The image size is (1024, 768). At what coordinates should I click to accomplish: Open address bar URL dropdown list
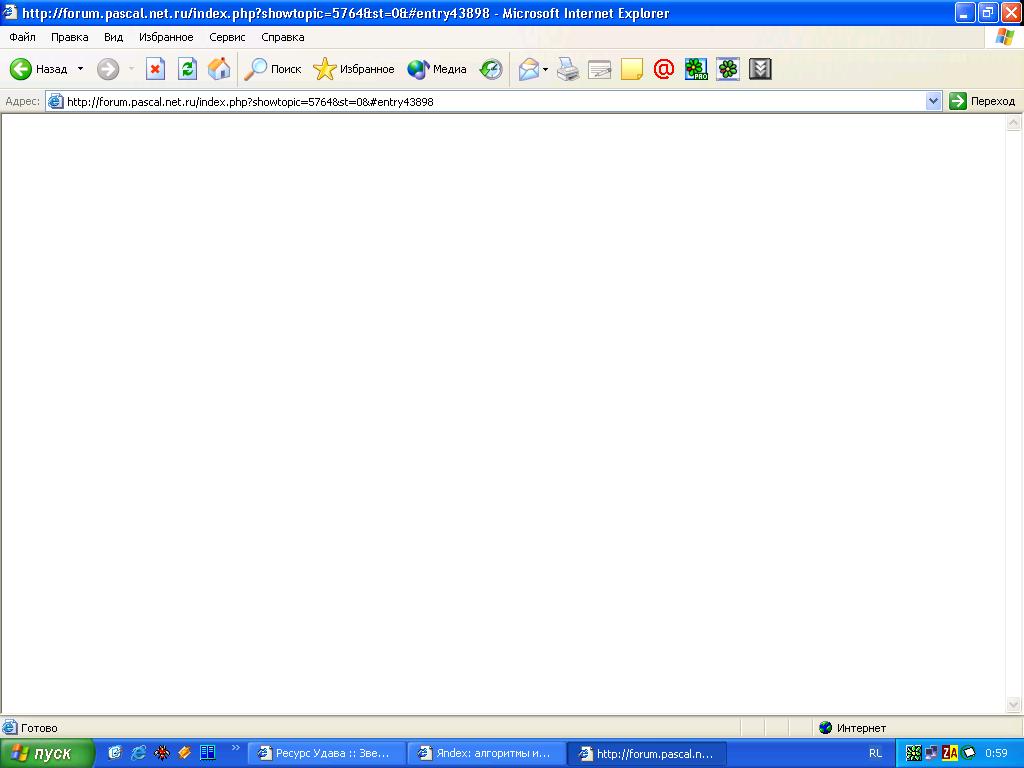tap(934, 101)
